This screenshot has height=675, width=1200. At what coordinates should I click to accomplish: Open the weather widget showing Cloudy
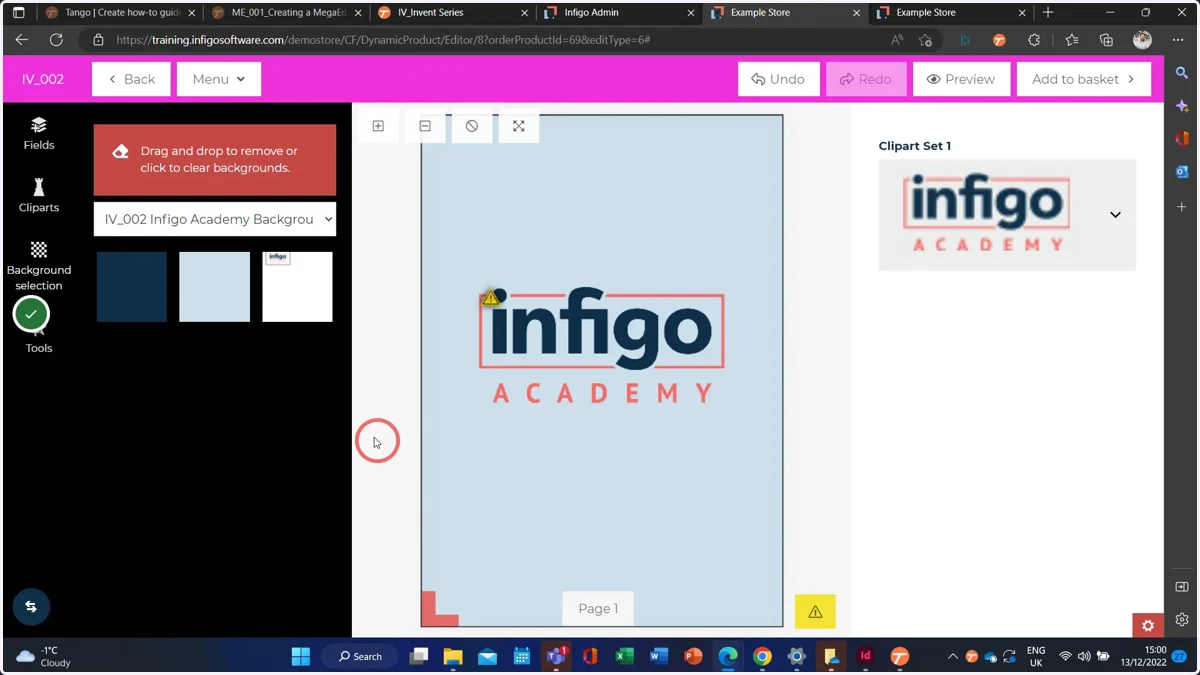click(x=43, y=656)
